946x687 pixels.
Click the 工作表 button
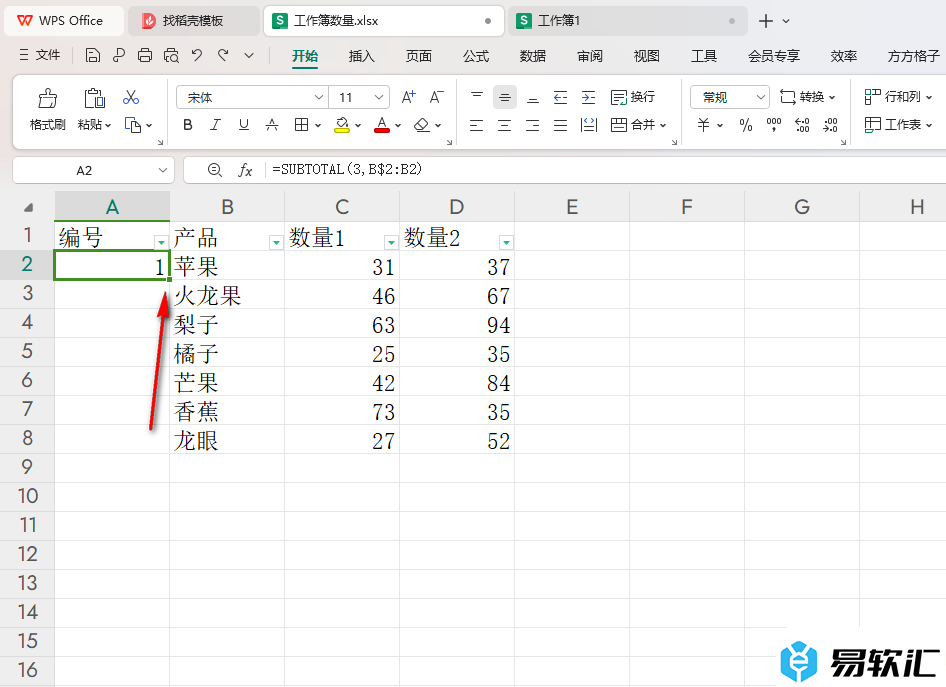898,125
